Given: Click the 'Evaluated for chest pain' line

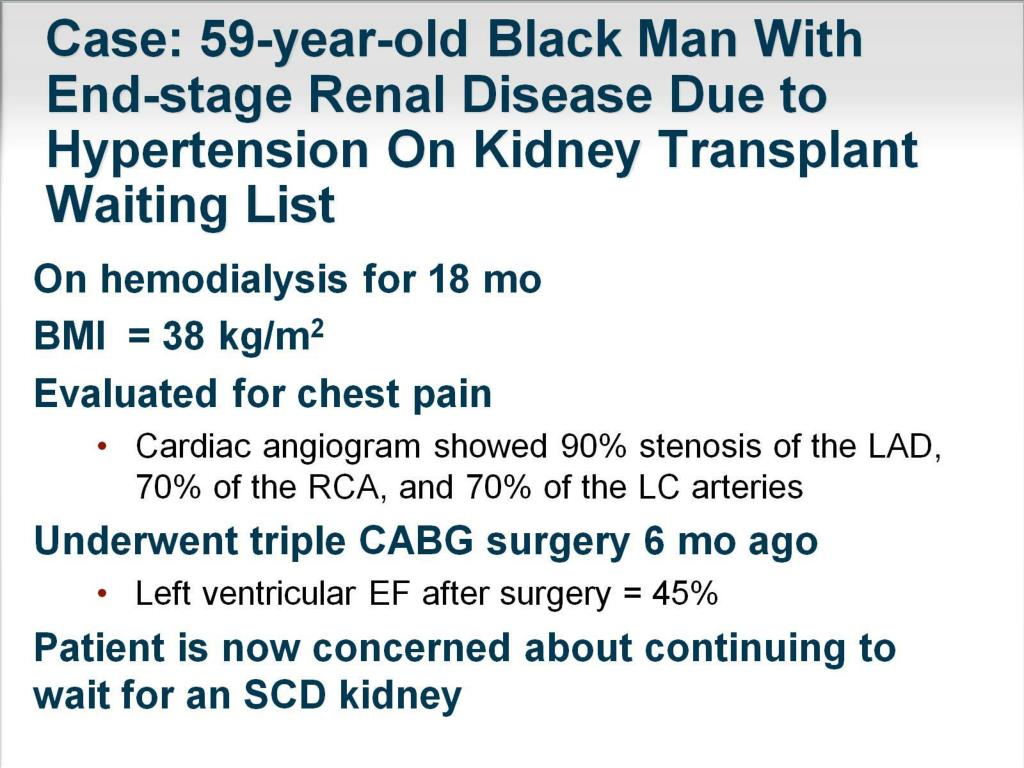Looking at the screenshot, I should click(263, 394).
